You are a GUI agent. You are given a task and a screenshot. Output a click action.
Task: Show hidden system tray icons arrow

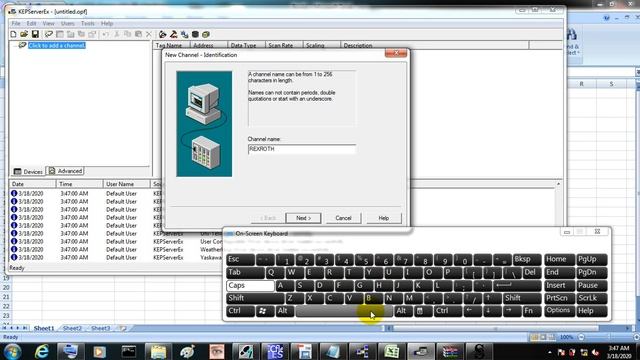[x=550, y=352]
